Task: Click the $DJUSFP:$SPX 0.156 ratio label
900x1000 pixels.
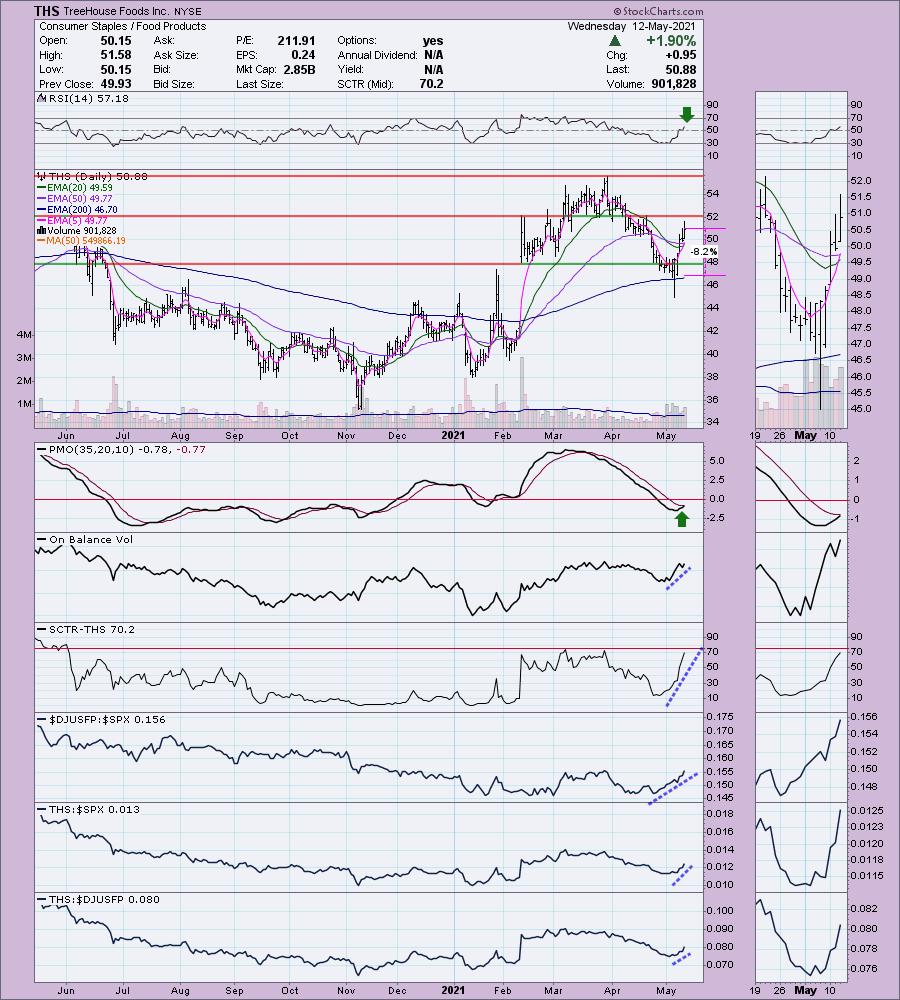Action: coord(108,719)
